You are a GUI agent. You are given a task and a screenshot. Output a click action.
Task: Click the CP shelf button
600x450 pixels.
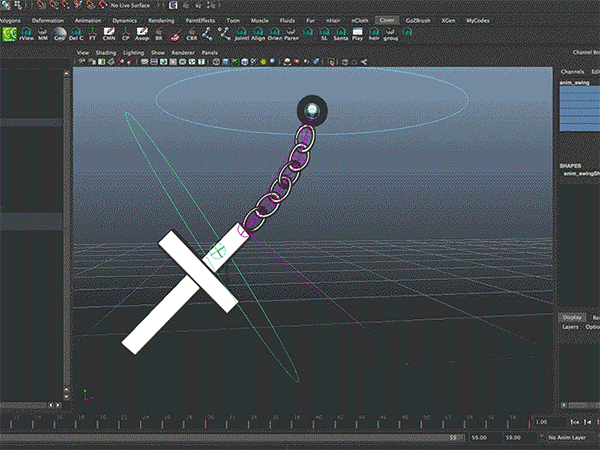[x=126, y=34]
